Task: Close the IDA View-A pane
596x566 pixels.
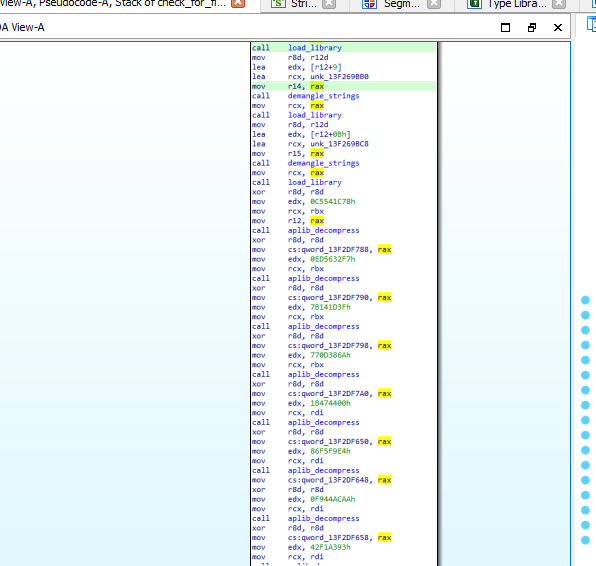Action: click(x=558, y=27)
